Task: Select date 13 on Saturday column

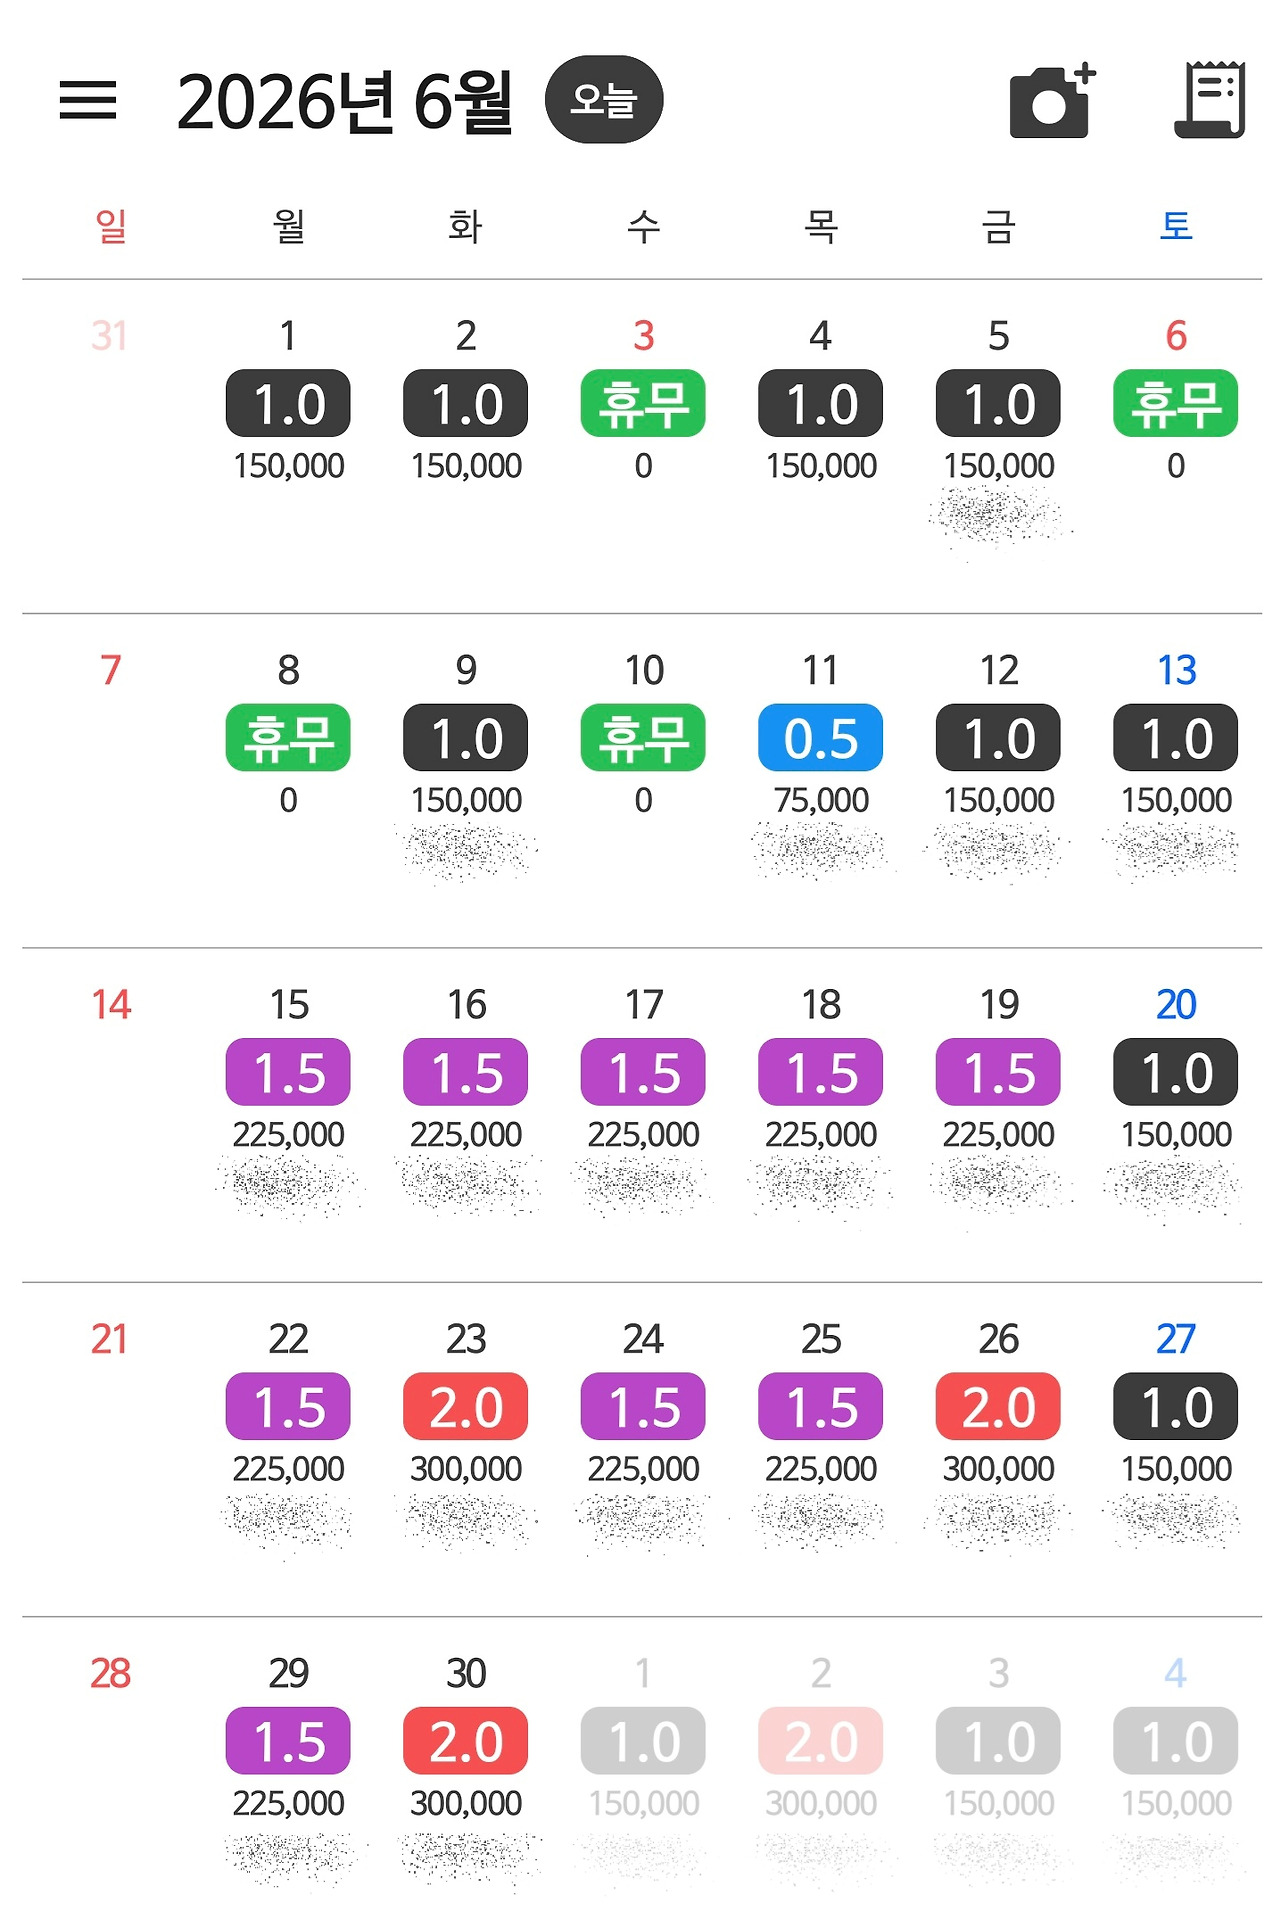Action: click(x=1176, y=670)
